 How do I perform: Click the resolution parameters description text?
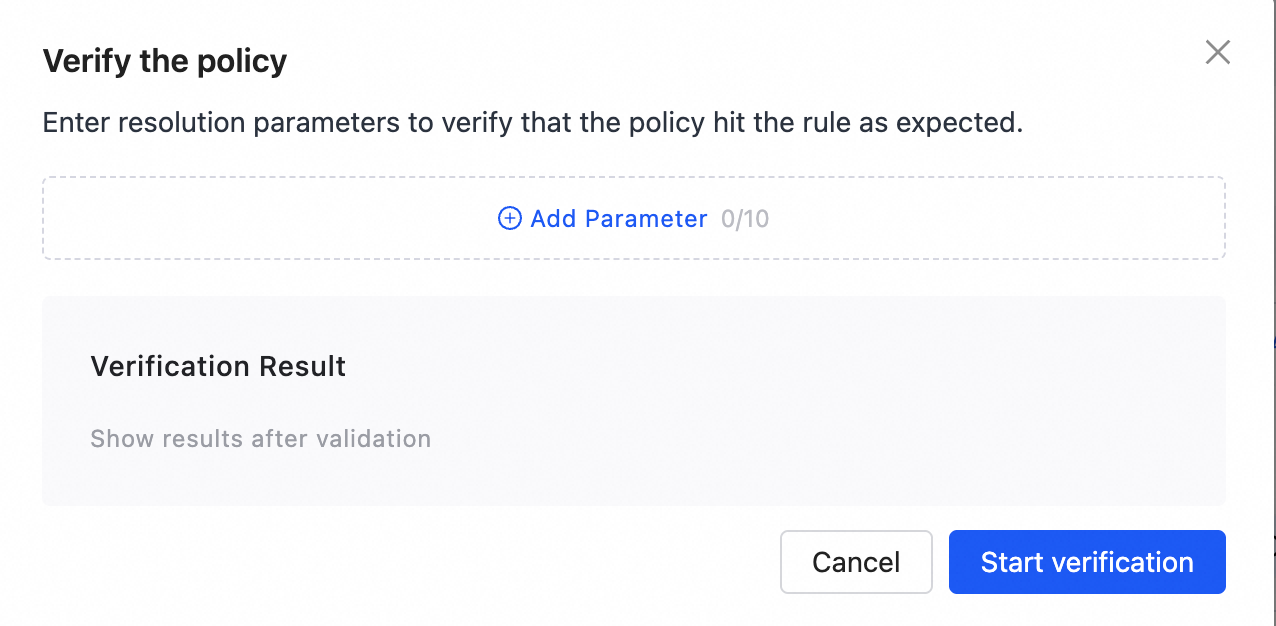(533, 123)
